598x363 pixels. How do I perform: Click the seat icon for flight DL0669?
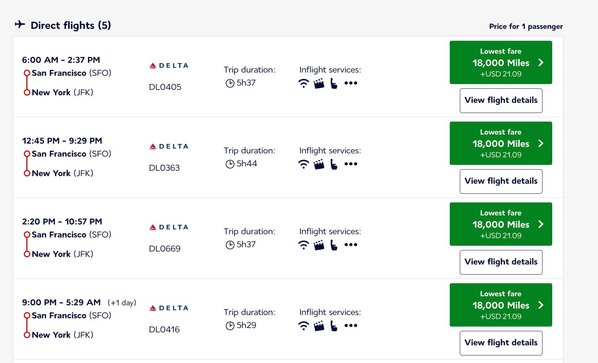pyautogui.click(x=334, y=245)
